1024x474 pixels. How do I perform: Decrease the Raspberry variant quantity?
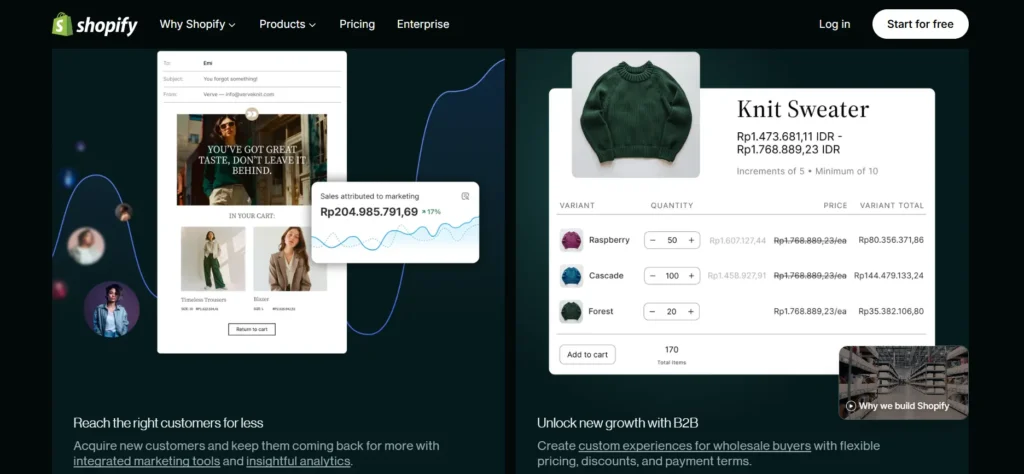(x=652, y=240)
